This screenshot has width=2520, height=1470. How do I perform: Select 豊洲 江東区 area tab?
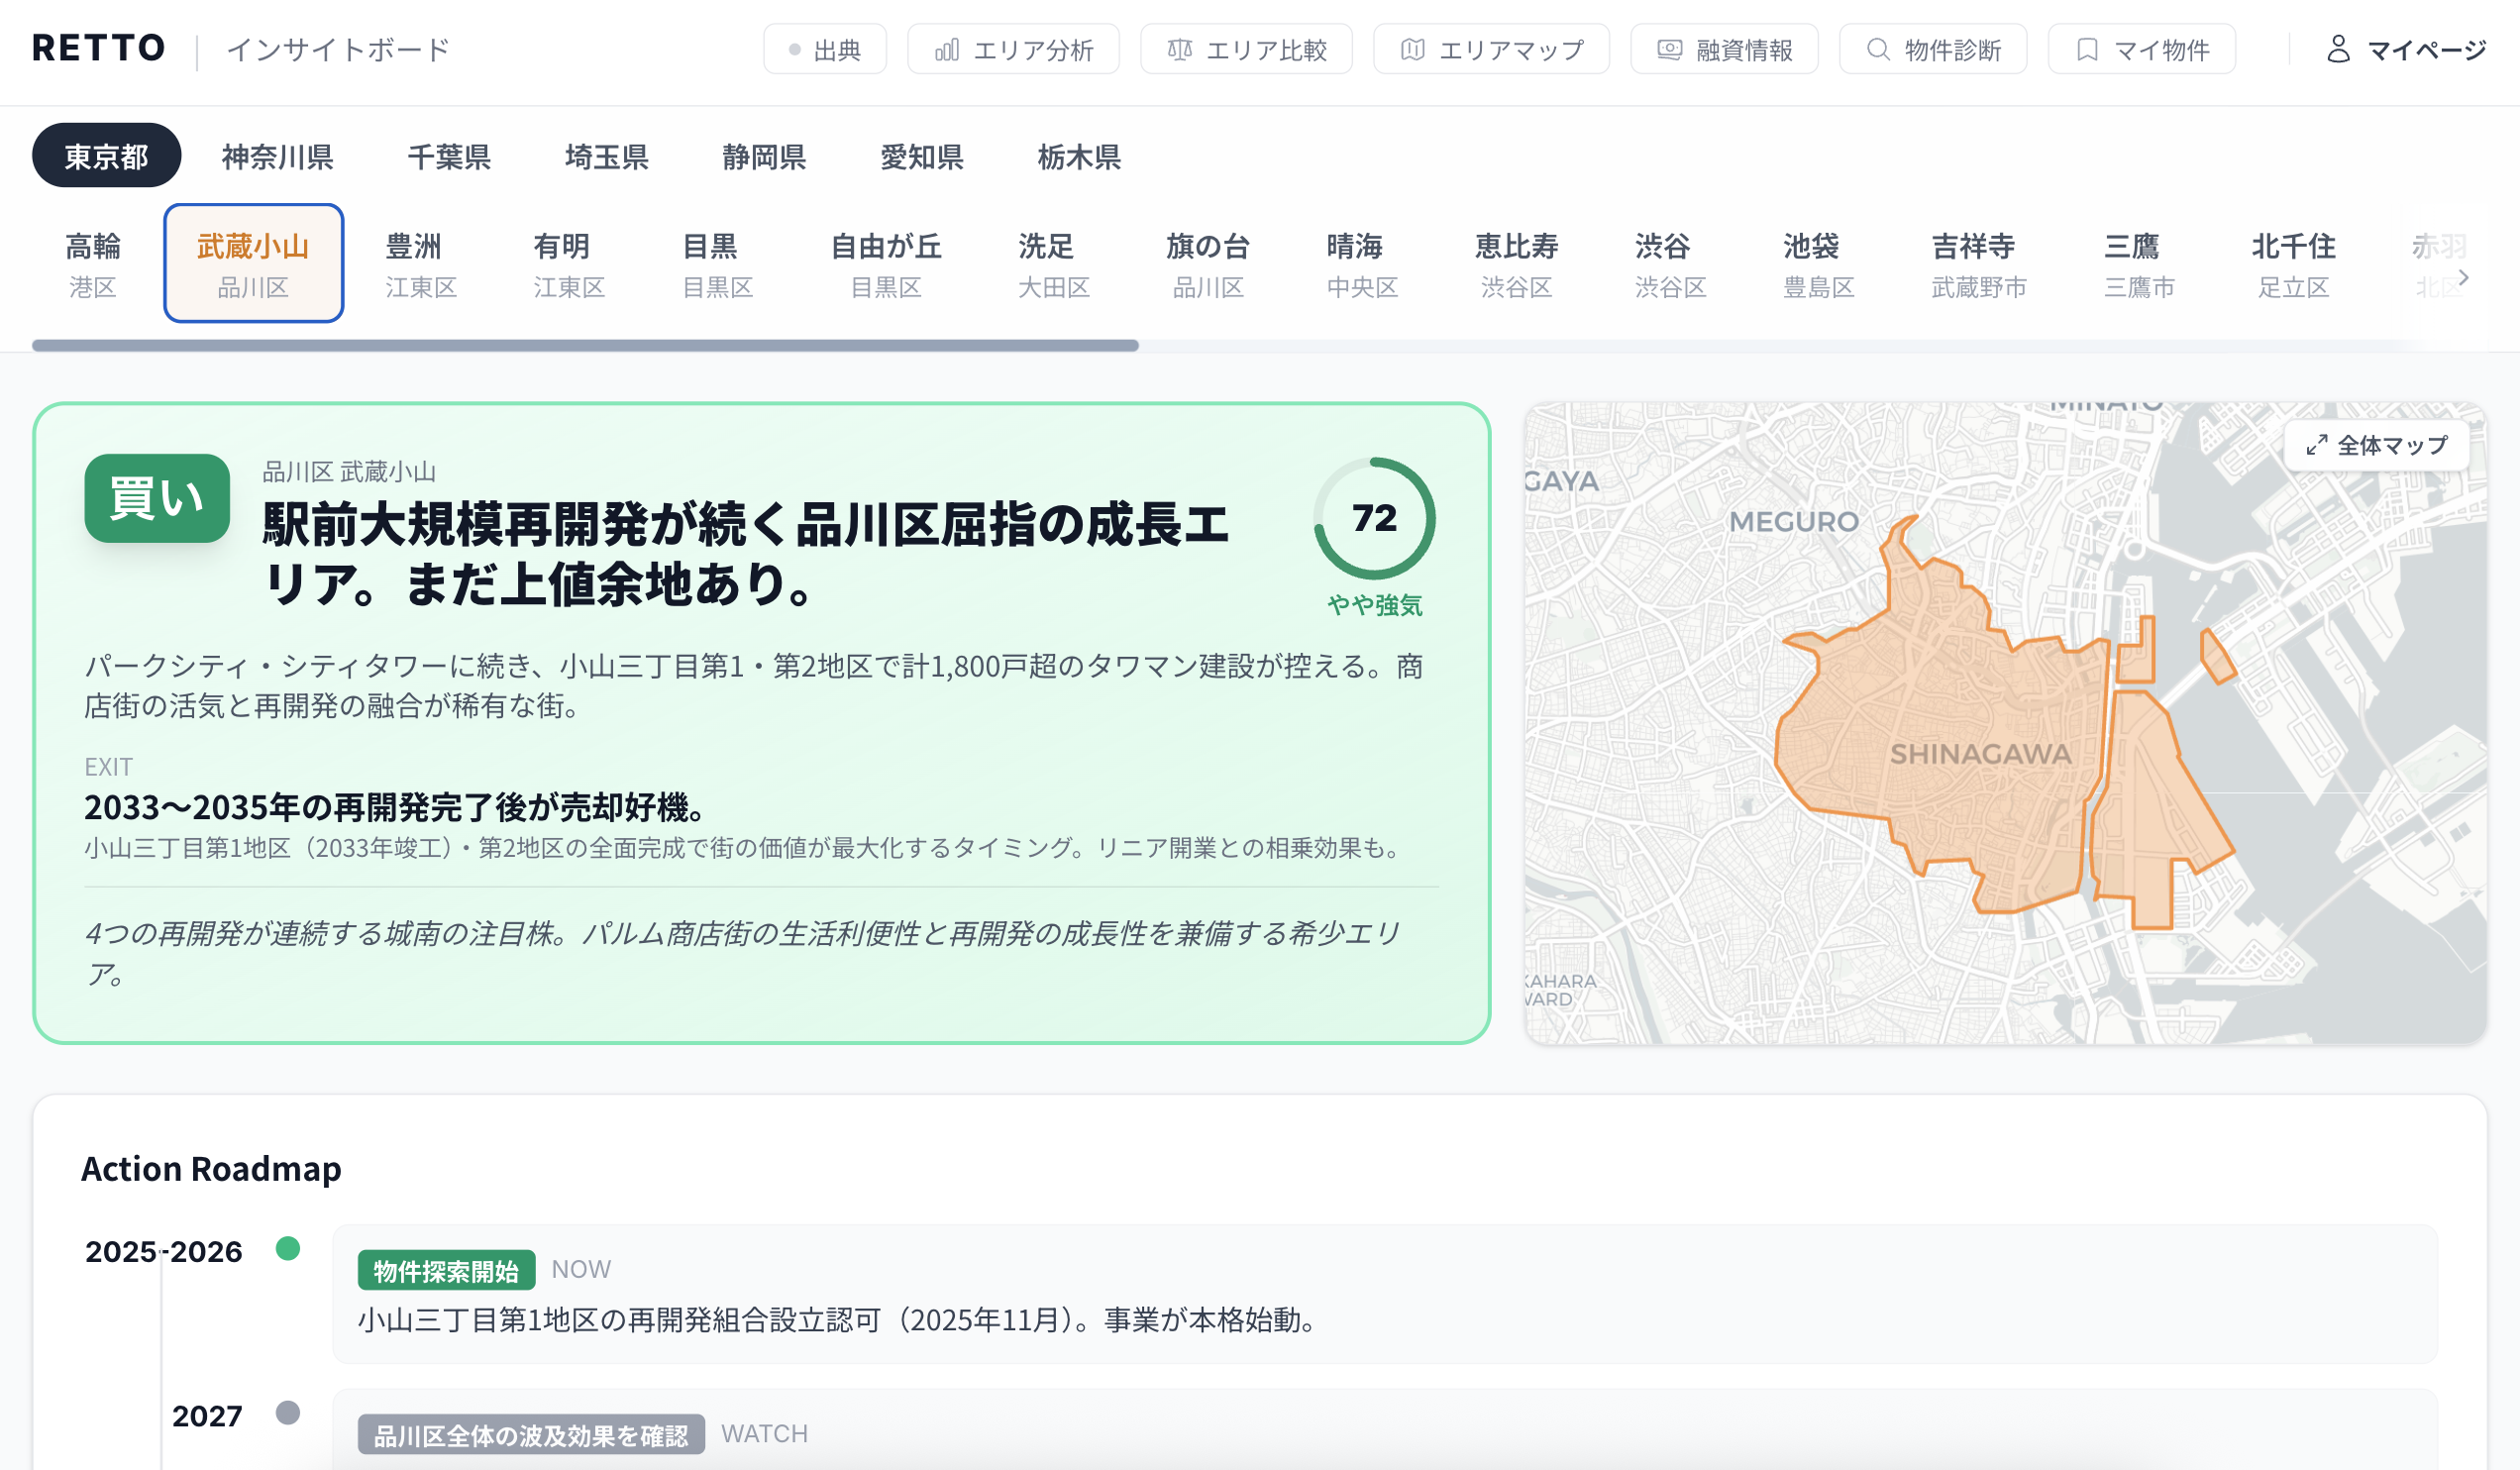421,264
